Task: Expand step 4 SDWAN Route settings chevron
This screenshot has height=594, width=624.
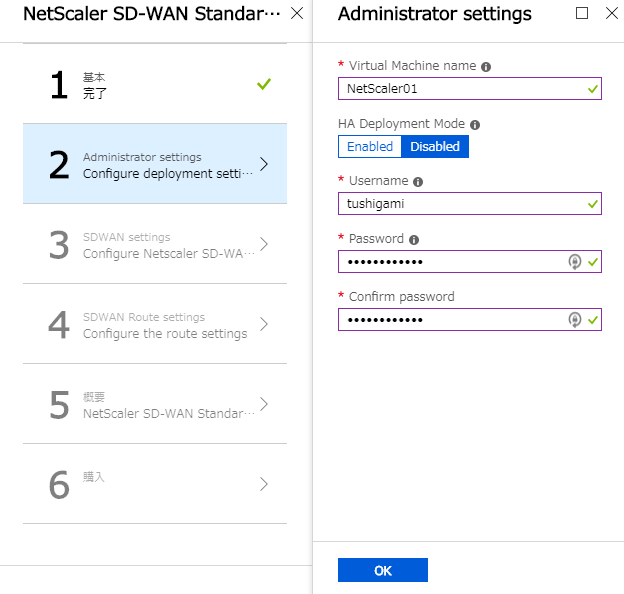Action: tap(263, 324)
